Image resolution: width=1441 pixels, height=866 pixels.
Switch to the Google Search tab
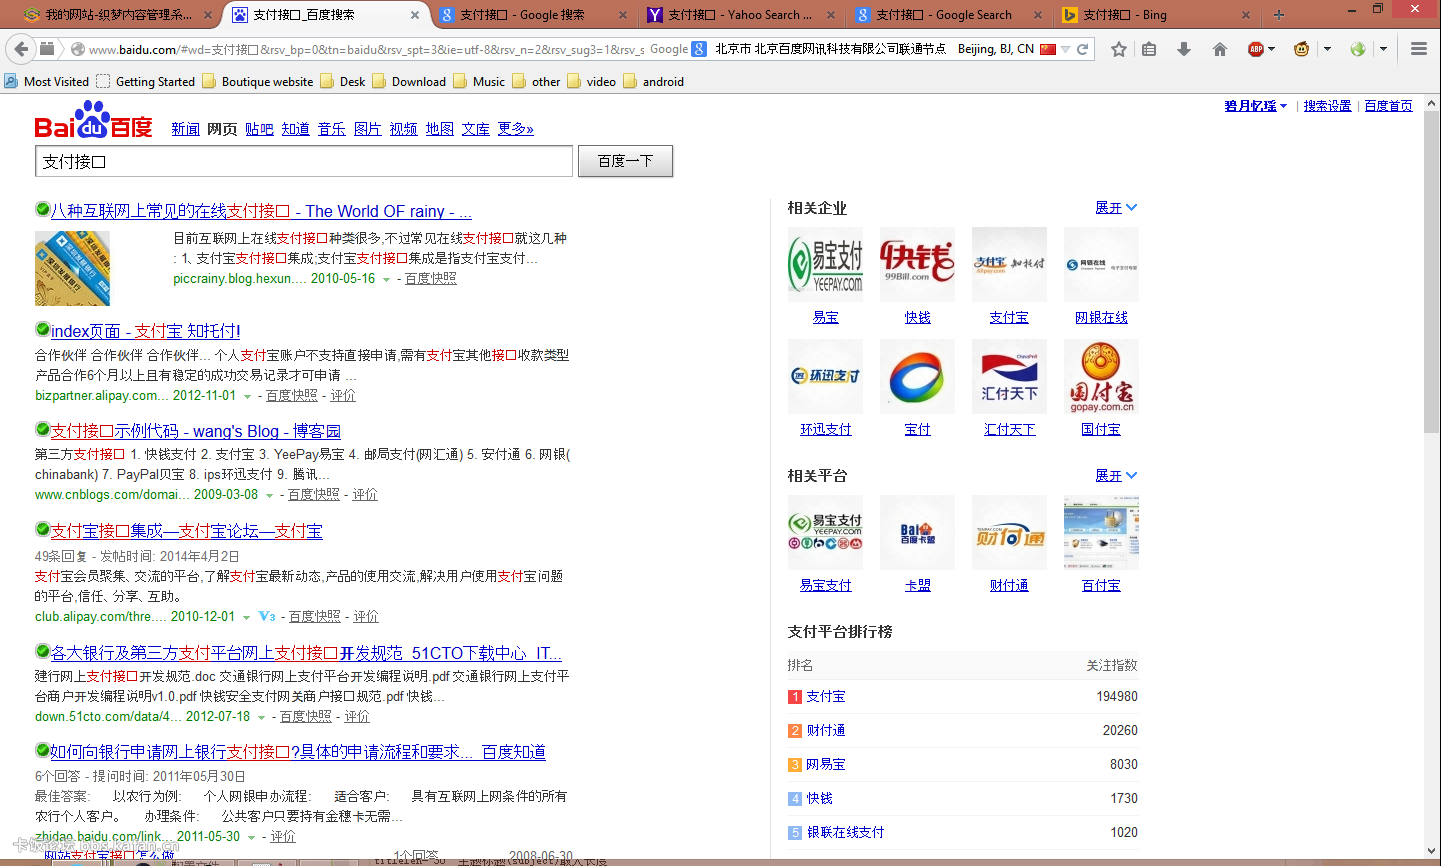949,15
